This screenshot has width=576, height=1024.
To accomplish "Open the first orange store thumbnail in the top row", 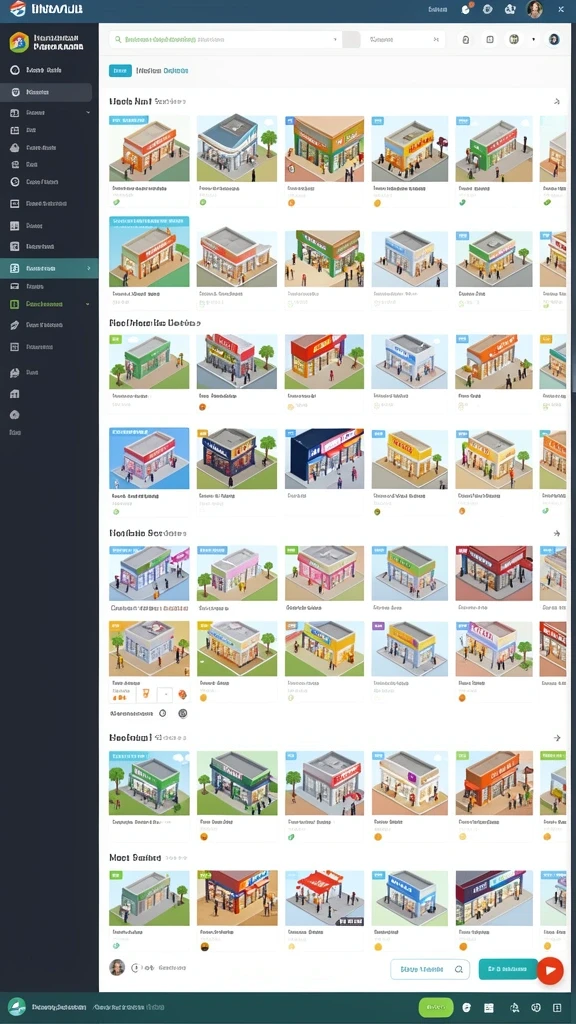I will point(150,149).
